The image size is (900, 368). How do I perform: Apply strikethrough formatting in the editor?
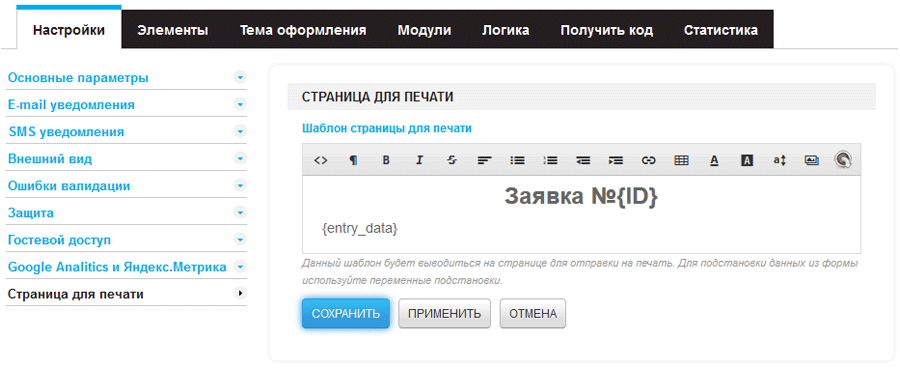pos(452,161)
